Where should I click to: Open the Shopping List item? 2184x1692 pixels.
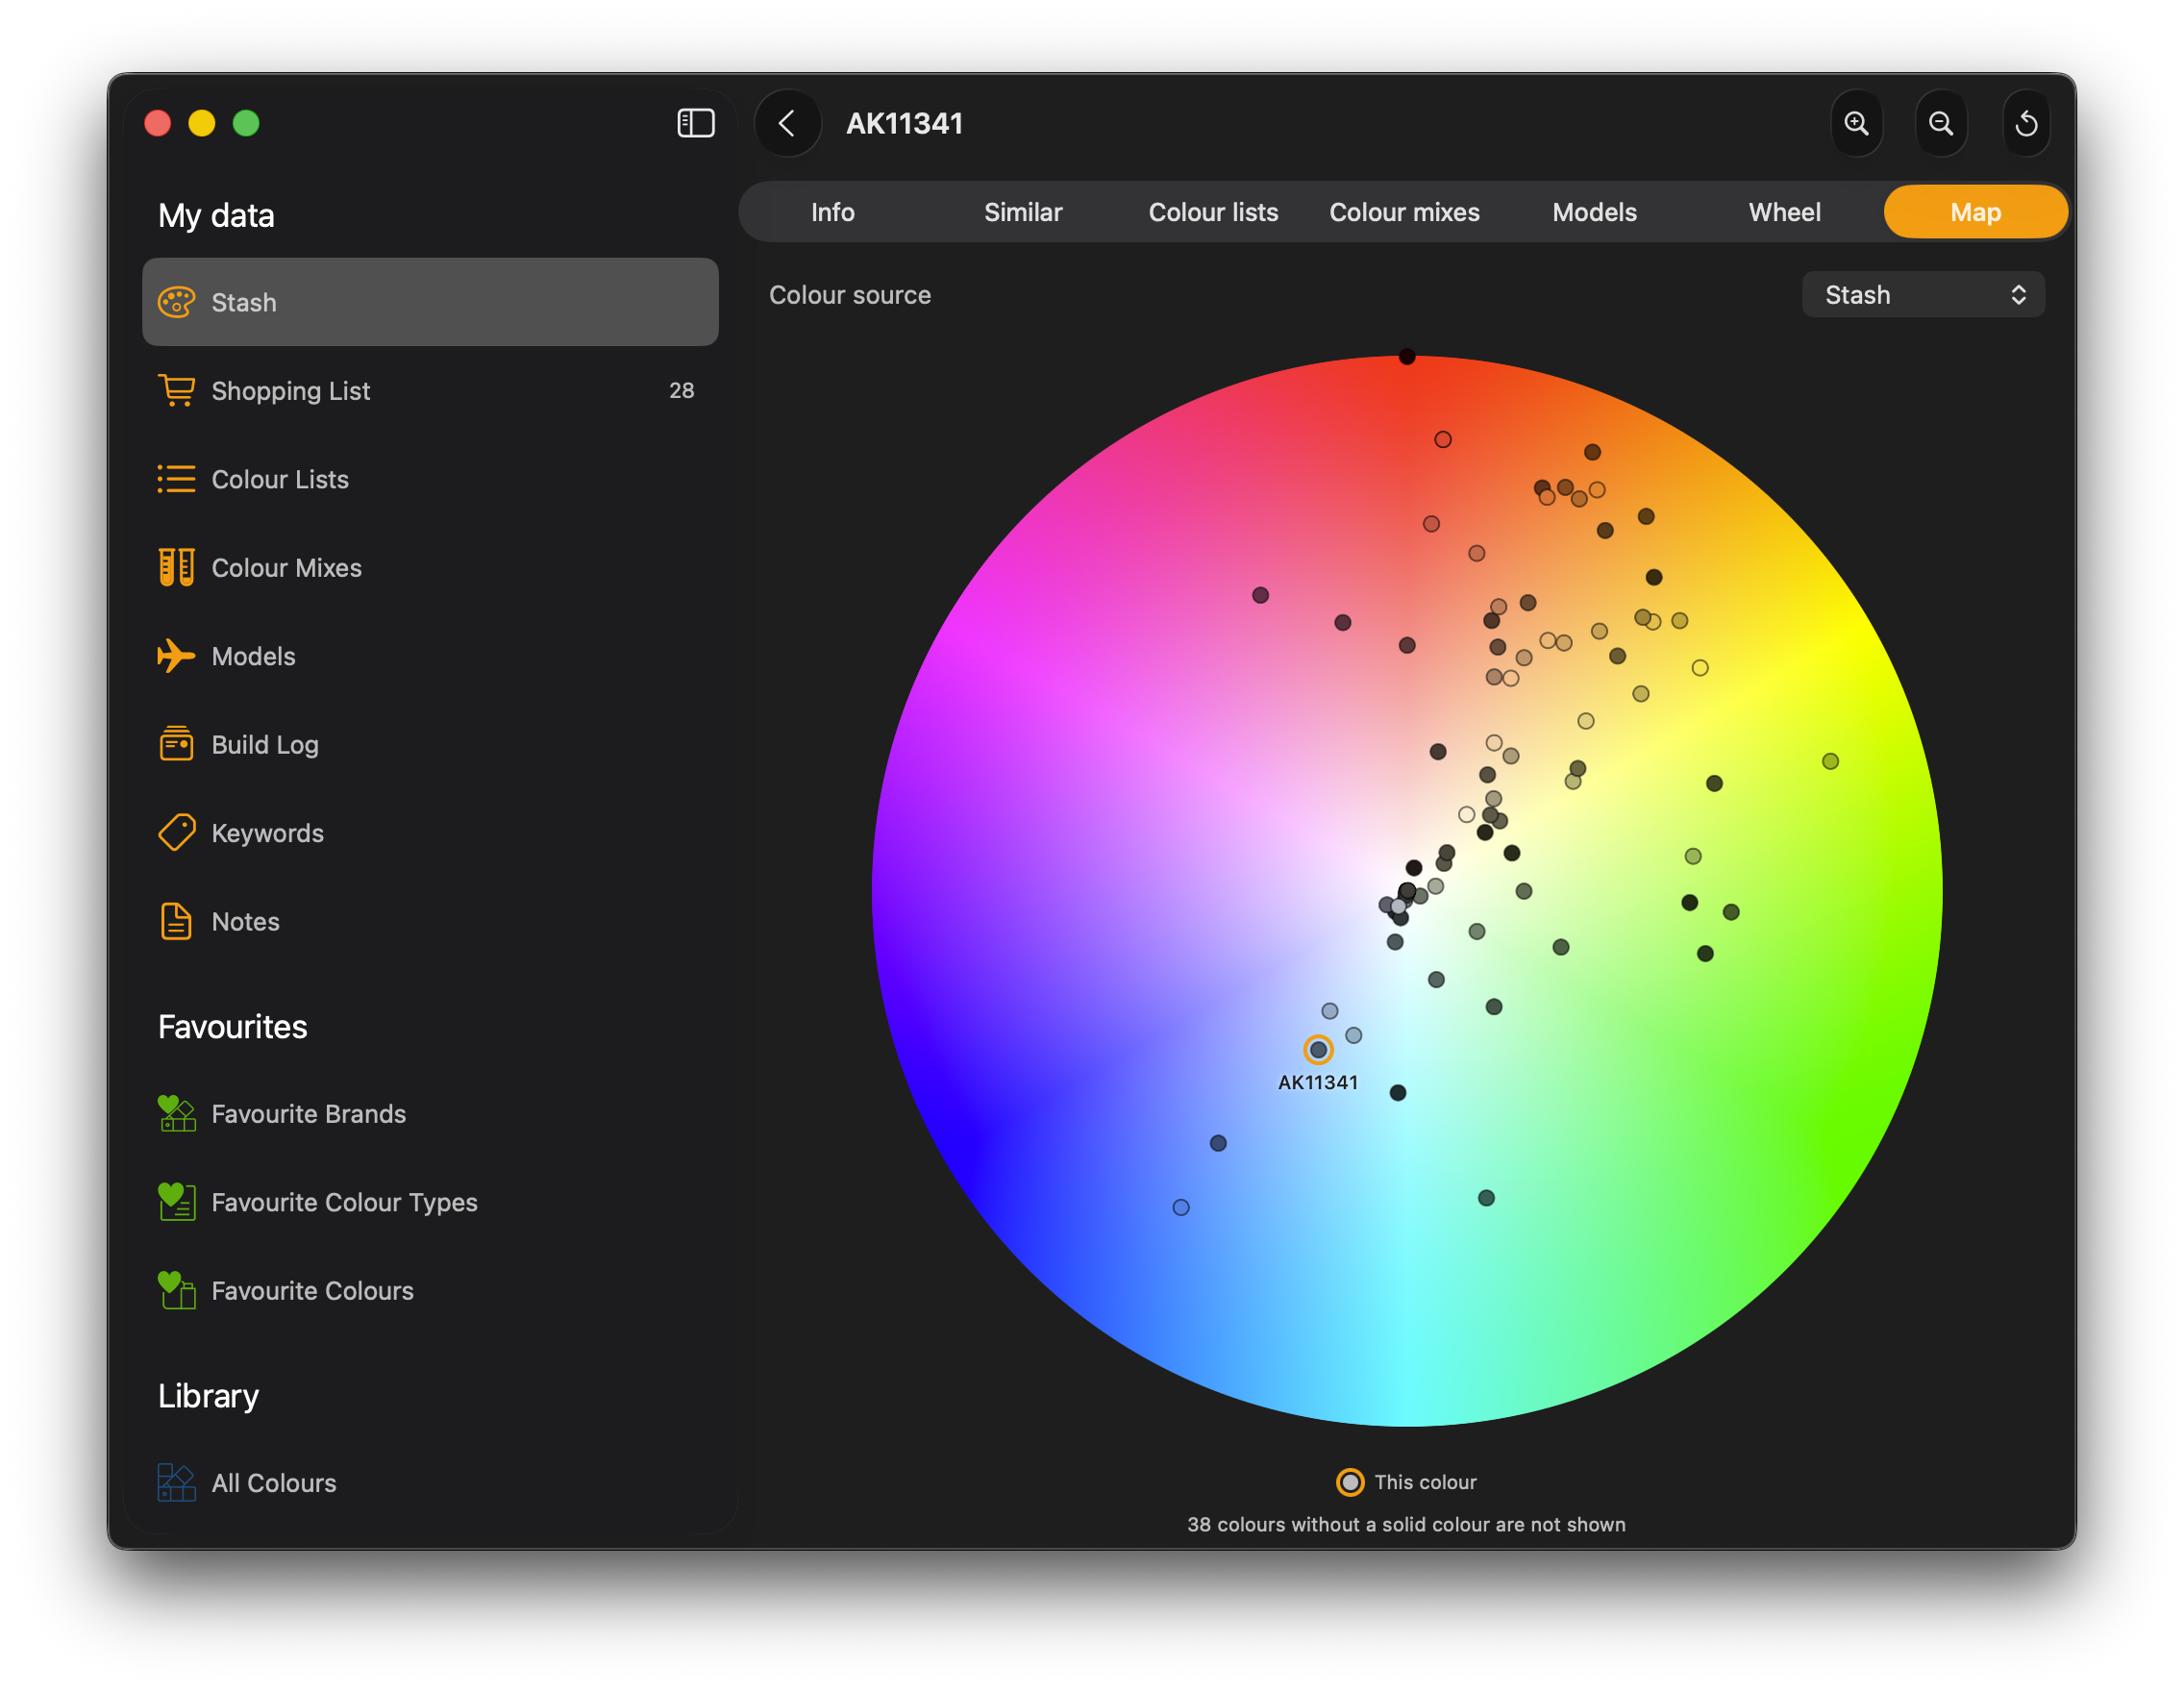click(430, 390)
